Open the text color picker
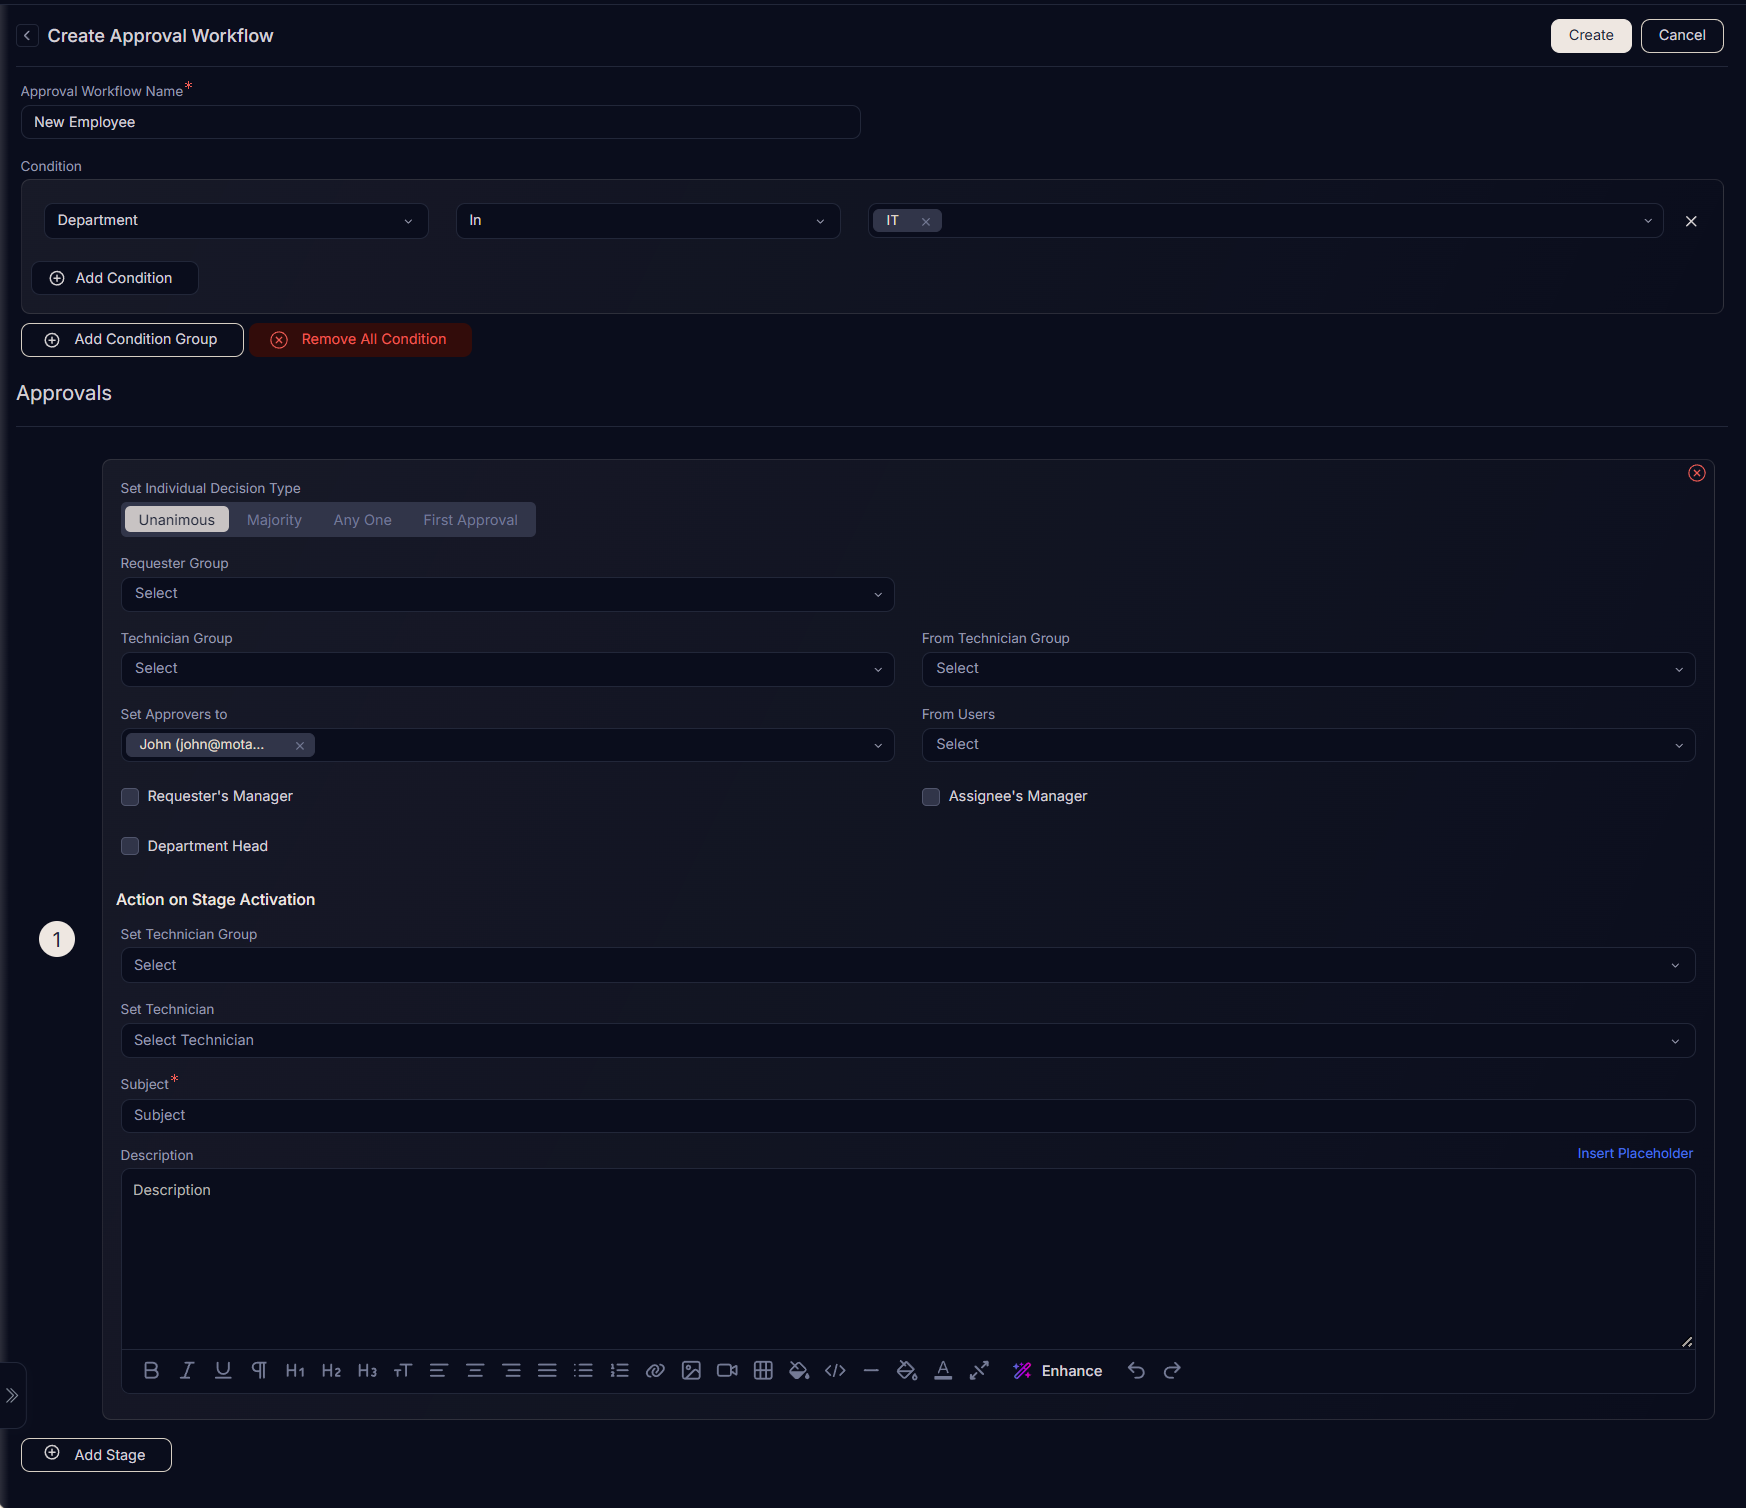This screenshot has height=1508, width=1746. [x=943, y=1371]
